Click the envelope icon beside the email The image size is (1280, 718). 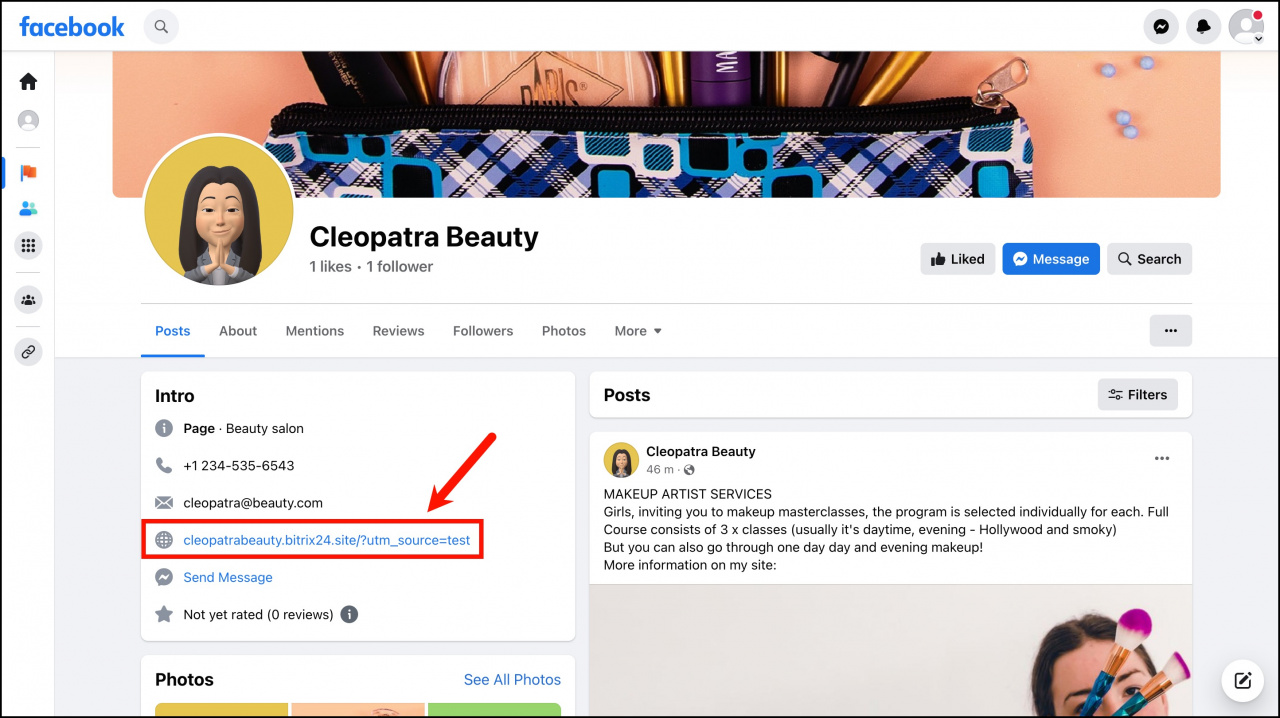164,502
